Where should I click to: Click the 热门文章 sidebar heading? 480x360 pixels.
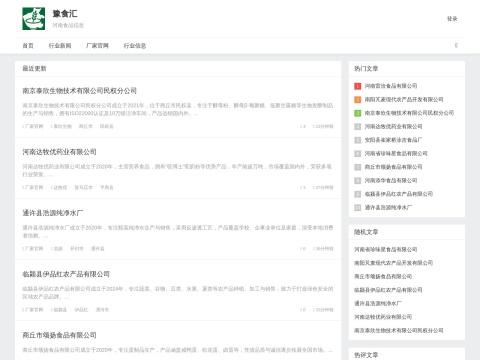(x=366, y=69)
